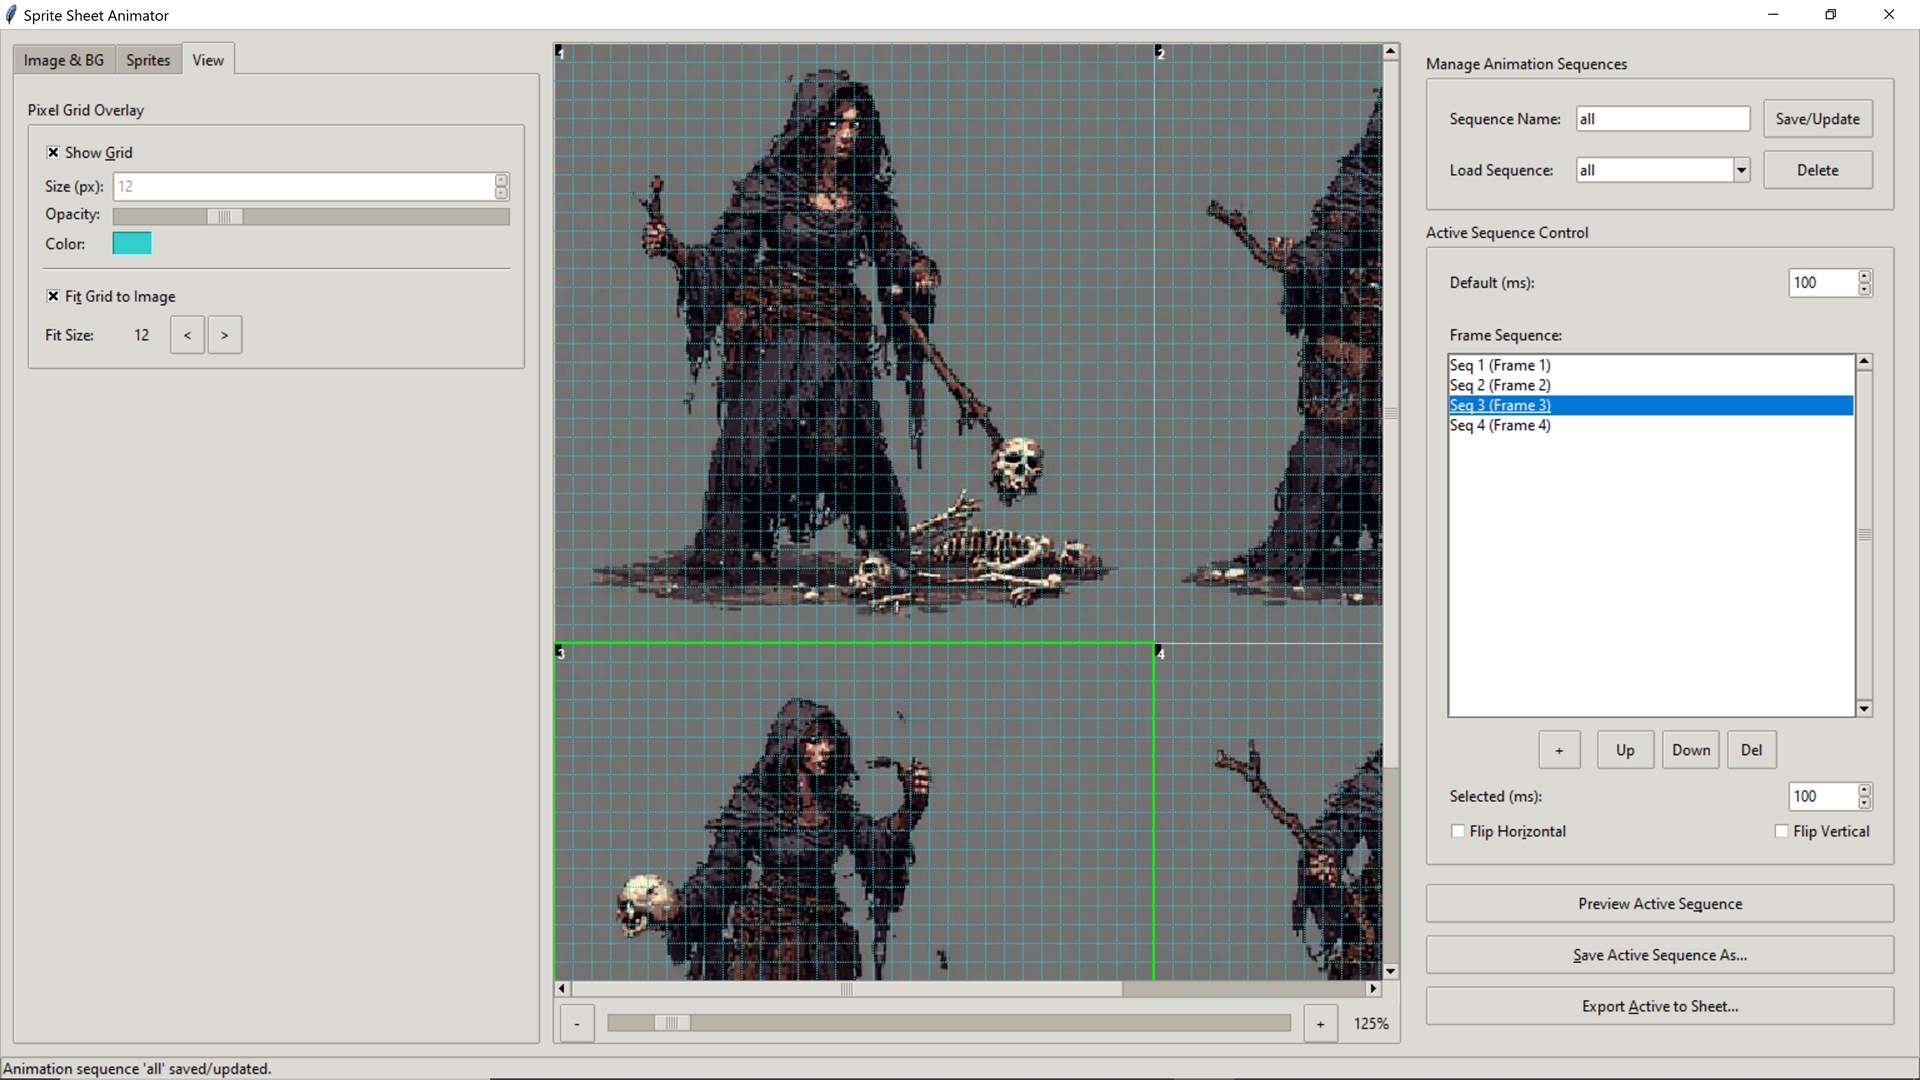Select the View tab

208,59
